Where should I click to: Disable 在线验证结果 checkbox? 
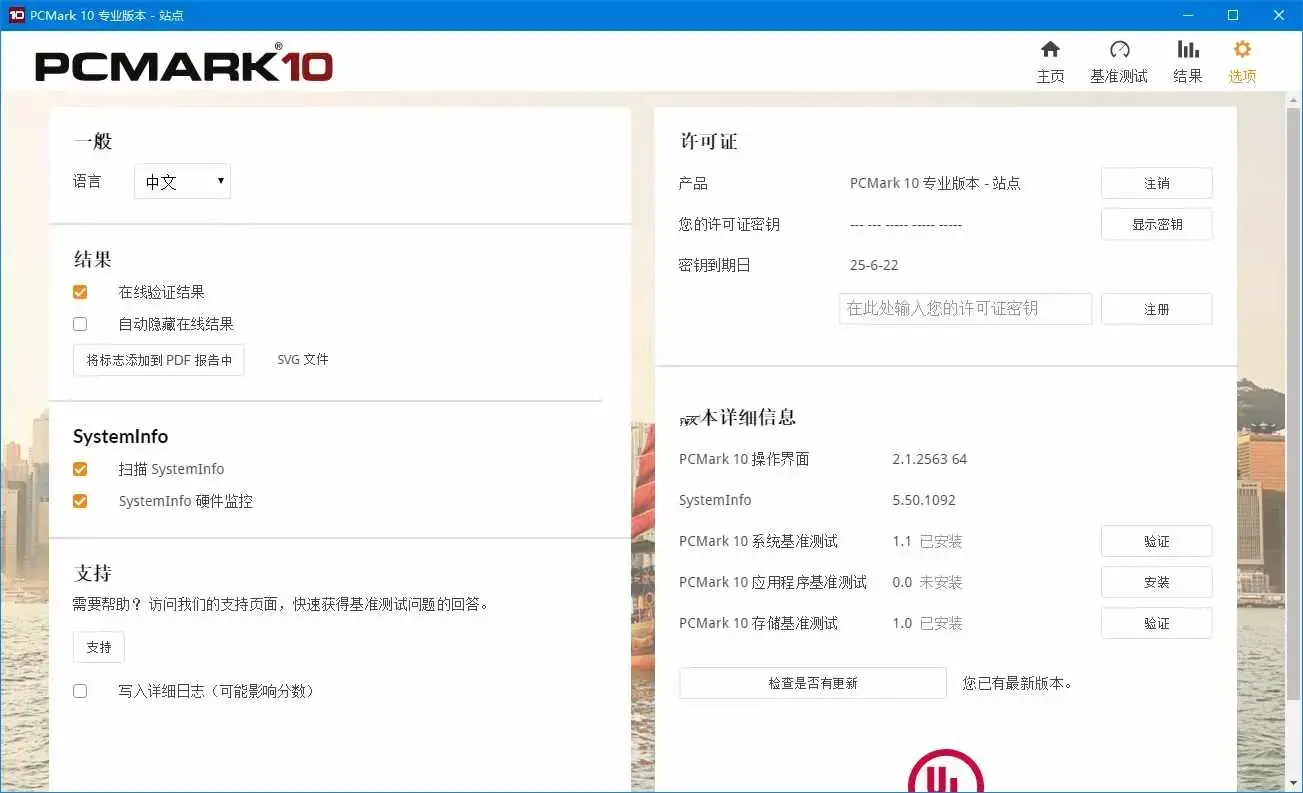point(80,291)
